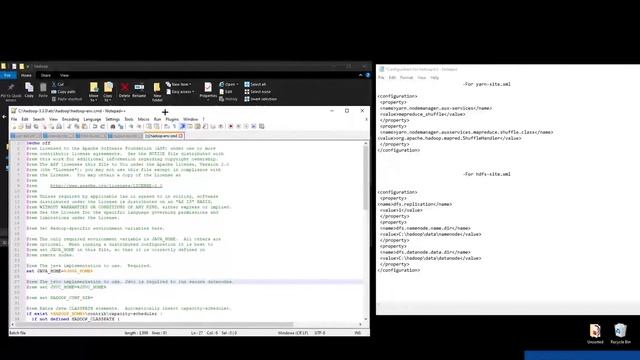Click the New file icon in Notepad++ toolbar
640x360 pixels.
point(14,127)
